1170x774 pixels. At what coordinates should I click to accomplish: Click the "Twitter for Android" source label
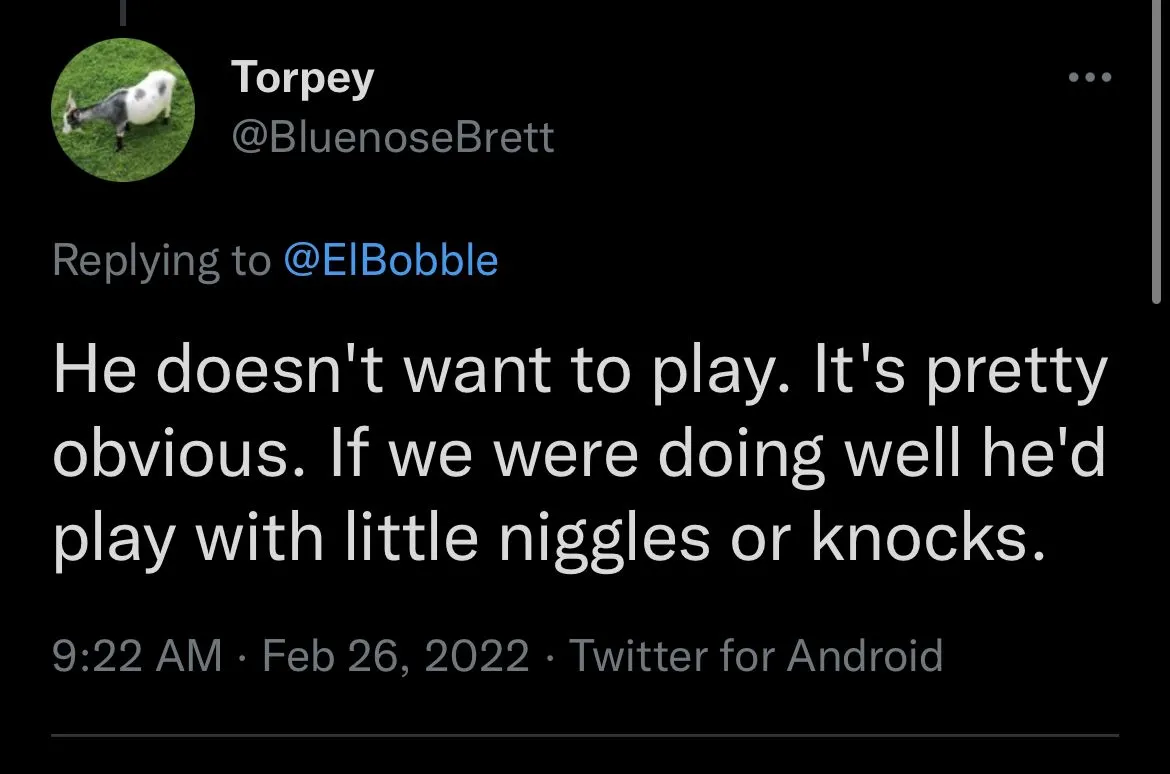click(x=756, y=656)
